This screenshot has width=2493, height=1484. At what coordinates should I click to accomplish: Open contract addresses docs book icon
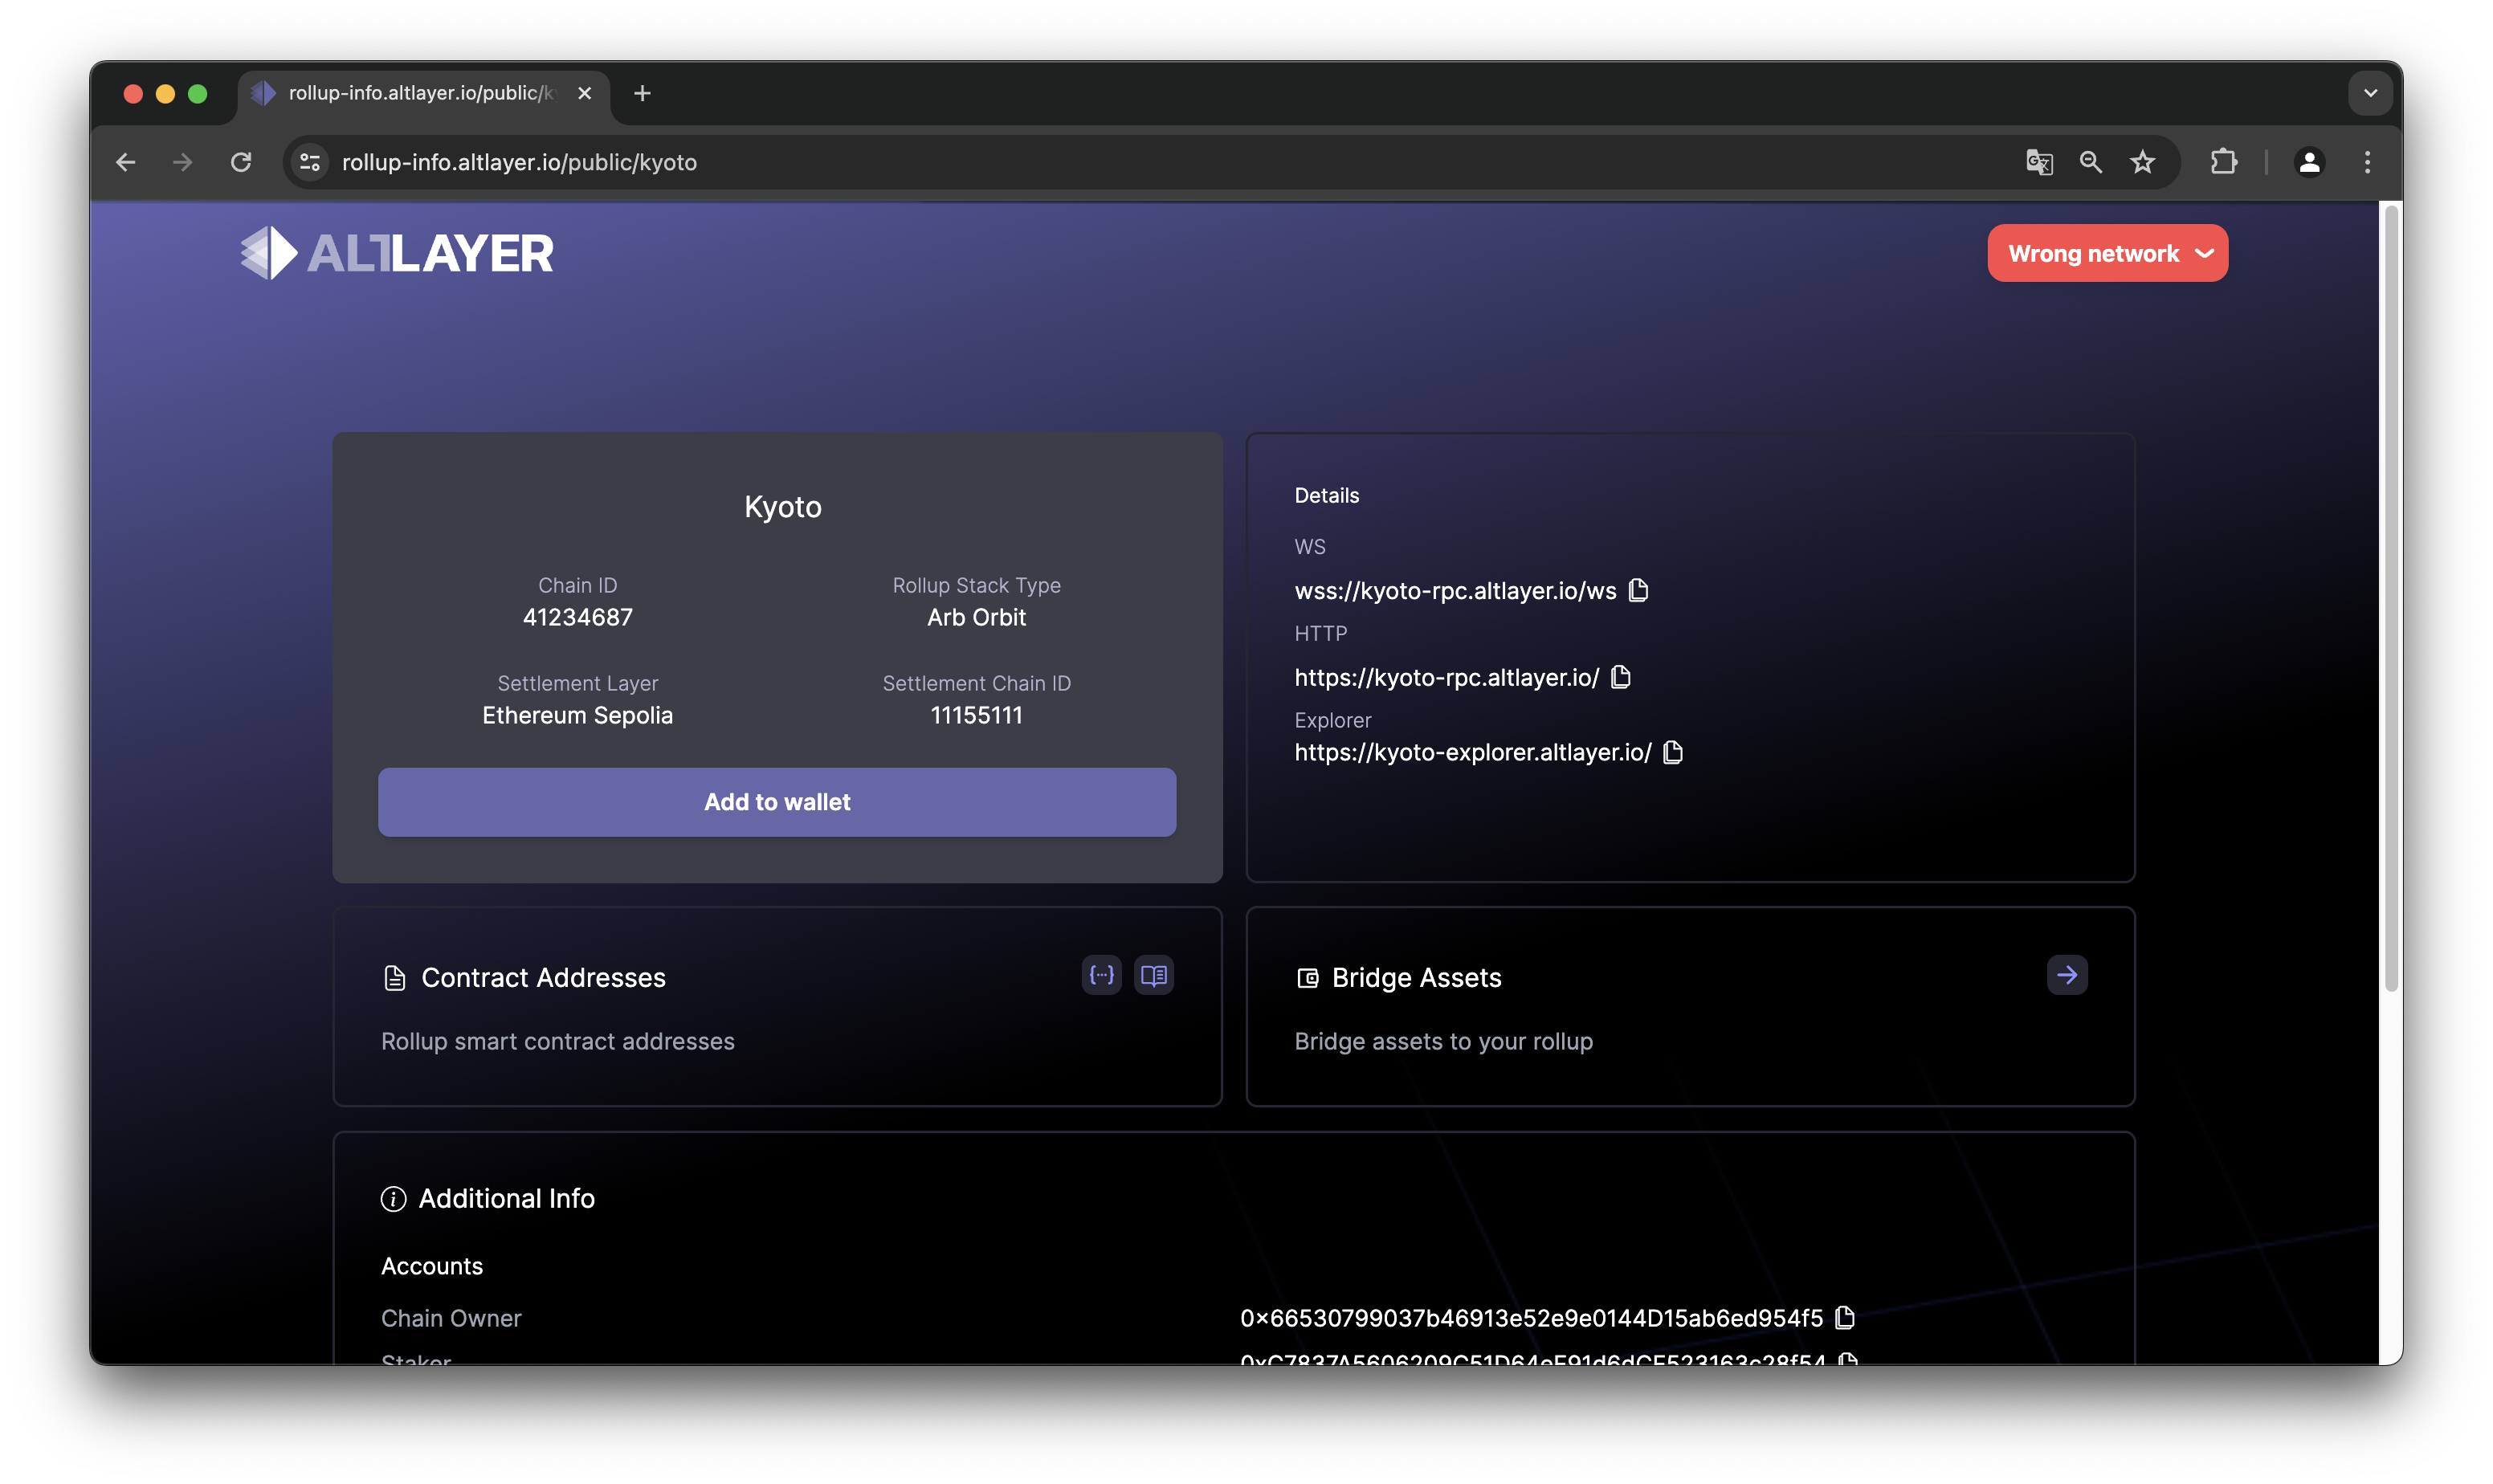[x=1154, y=975]
